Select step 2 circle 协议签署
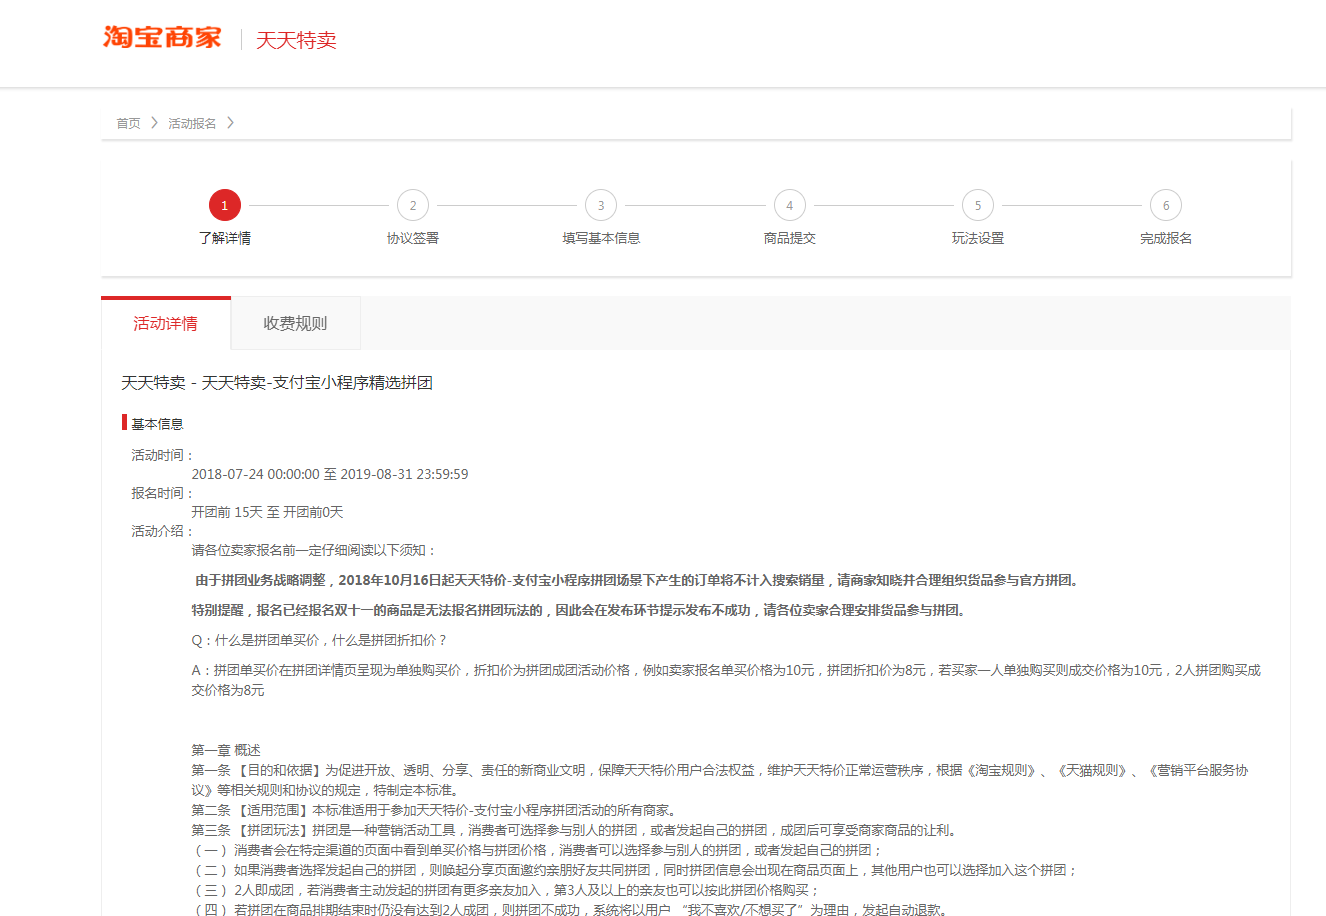The image size is (1326, 916). coord(413,205)
